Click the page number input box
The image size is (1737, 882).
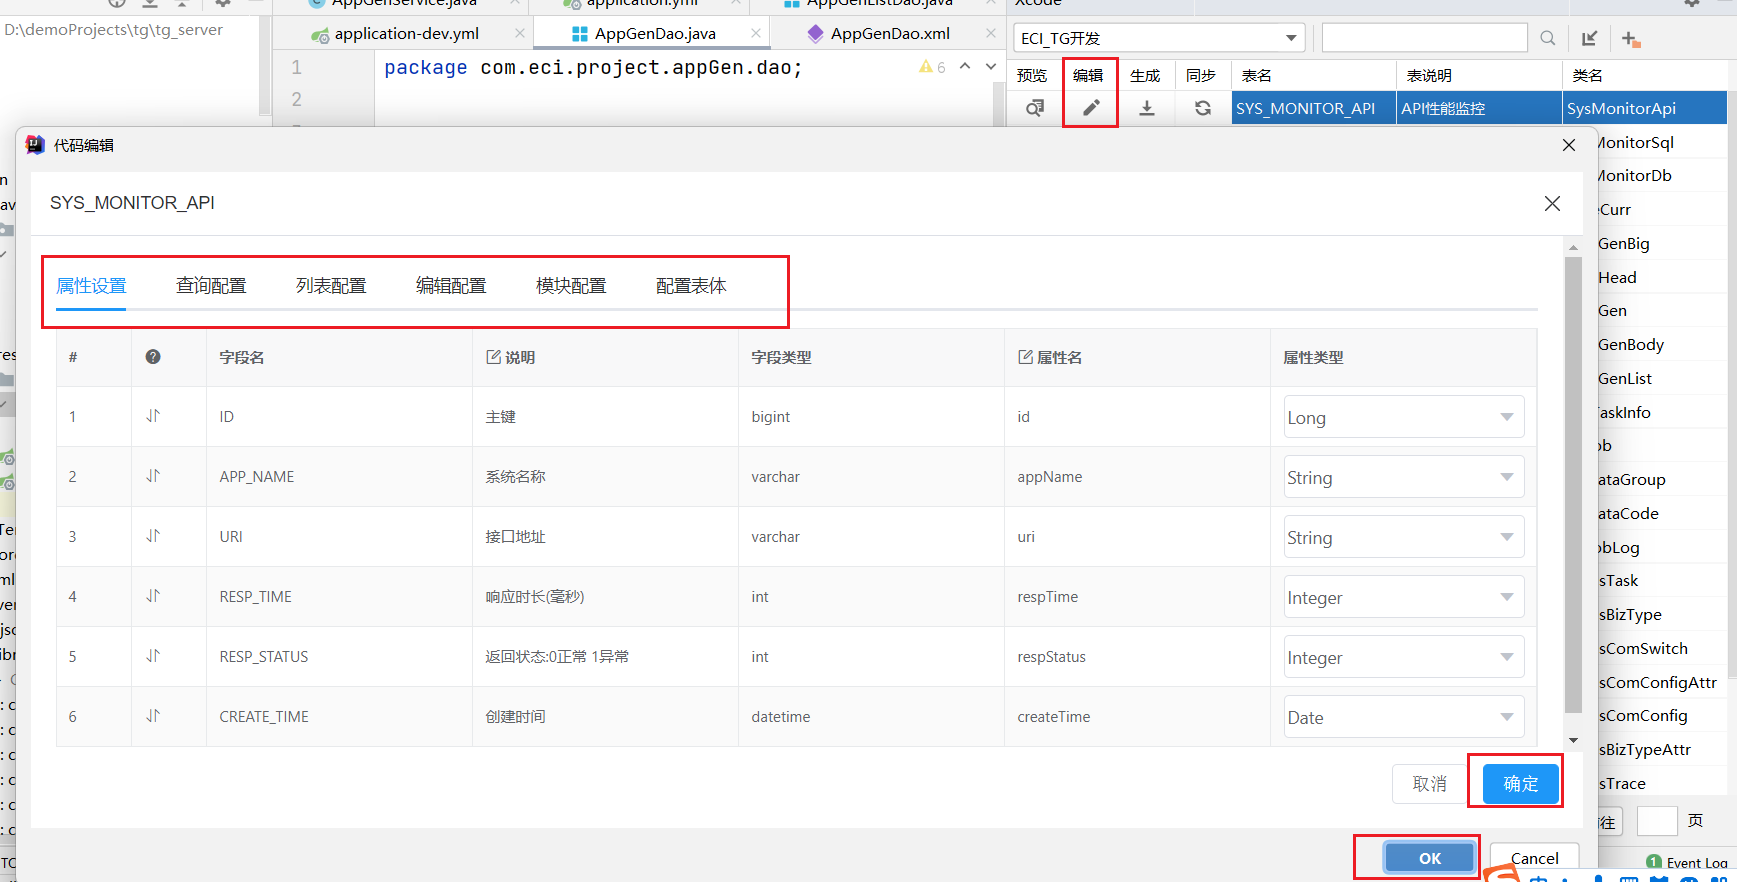pos(1656,821)
